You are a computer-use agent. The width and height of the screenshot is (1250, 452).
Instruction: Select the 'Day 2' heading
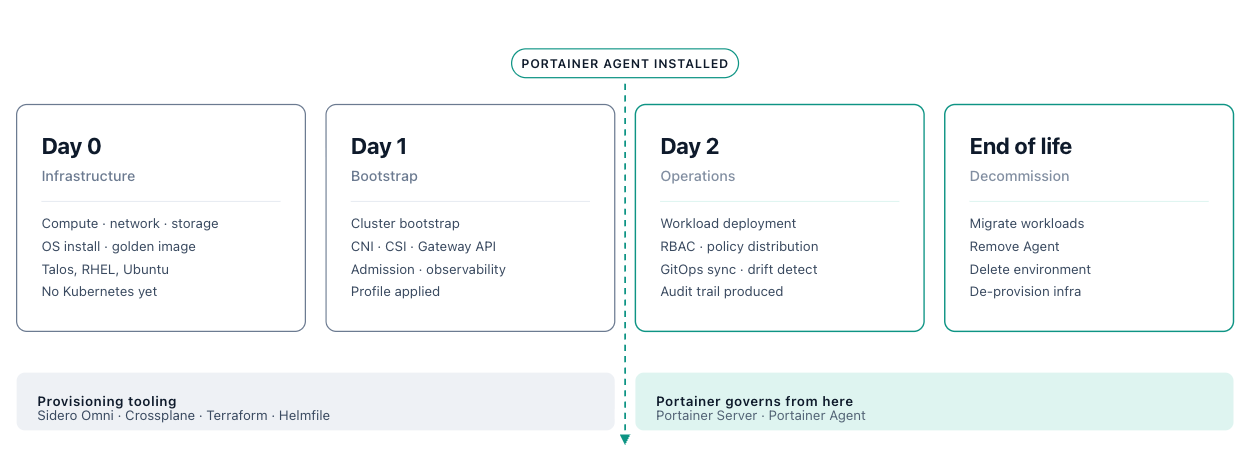[689, 146]
